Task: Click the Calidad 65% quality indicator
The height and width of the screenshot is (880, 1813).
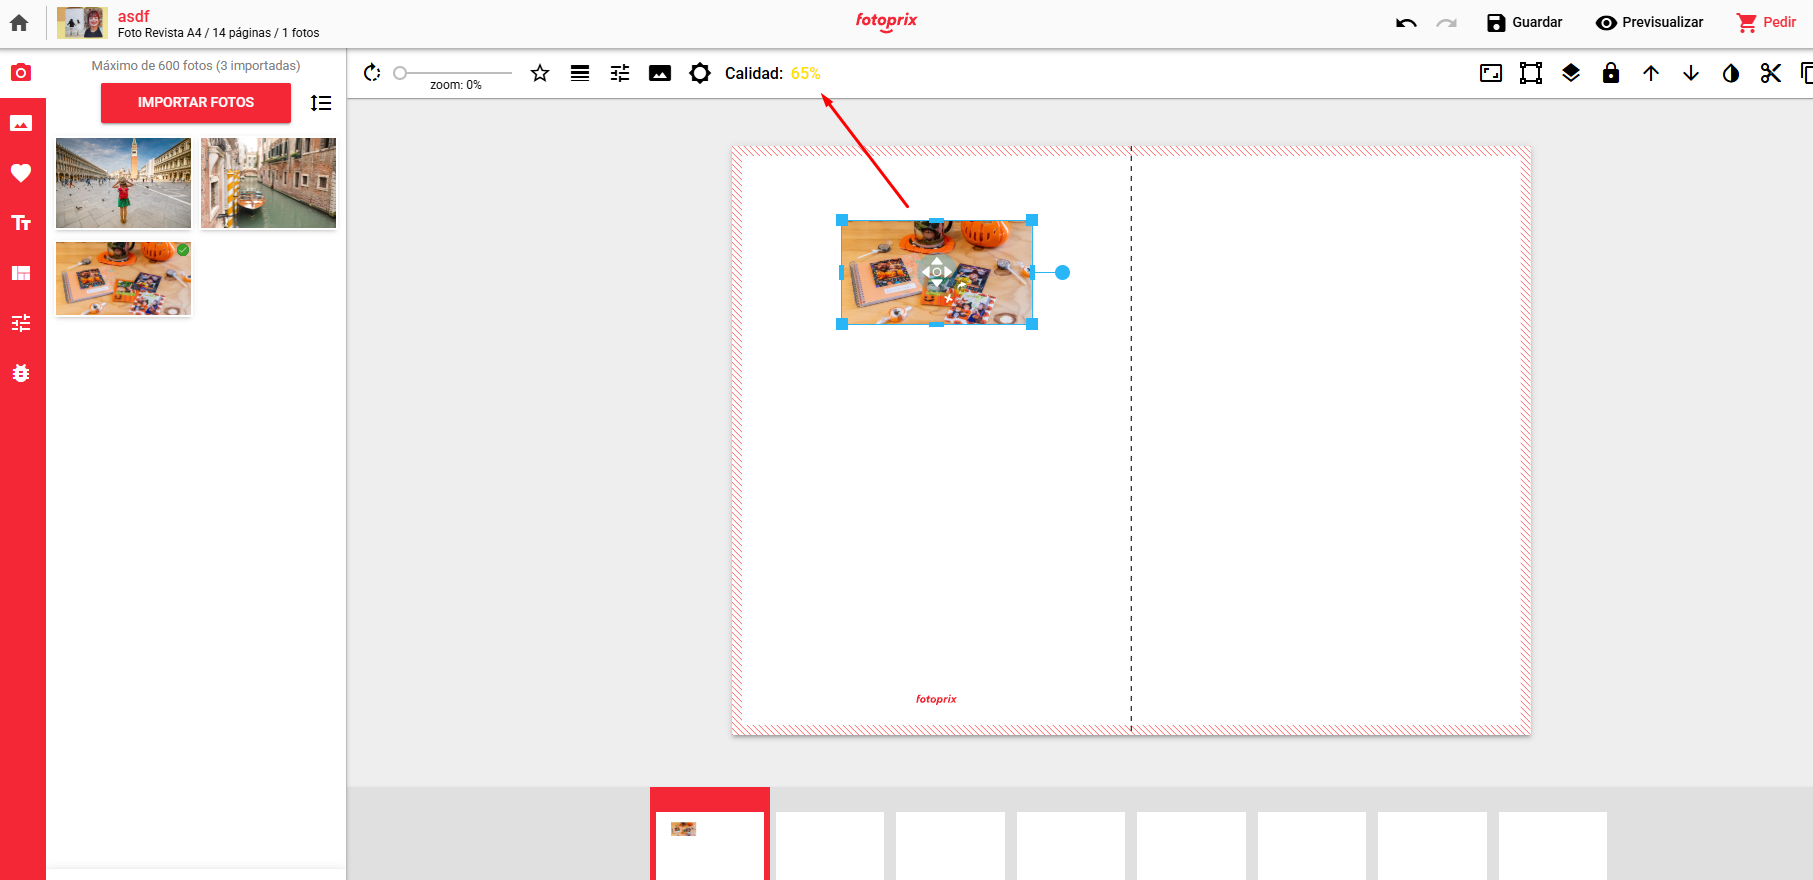Action: (x=772, y=73)
